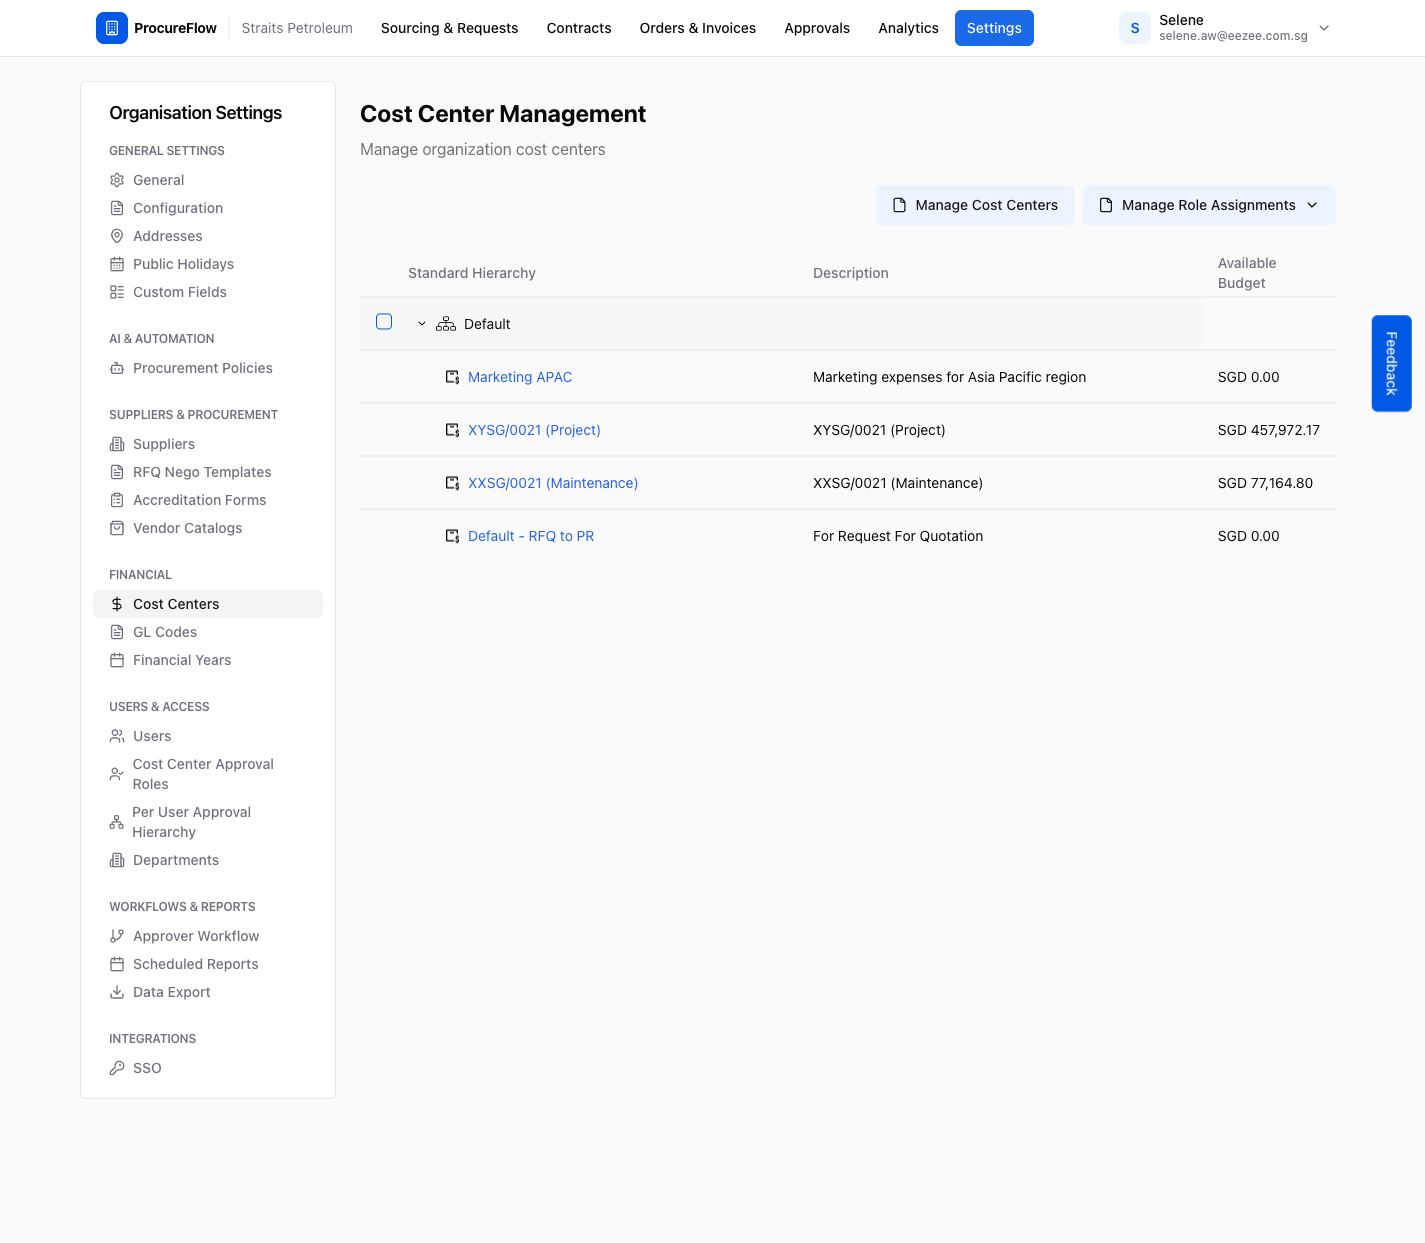
Task: Click the Available Budget column header
Action: tap(1247, 273)
